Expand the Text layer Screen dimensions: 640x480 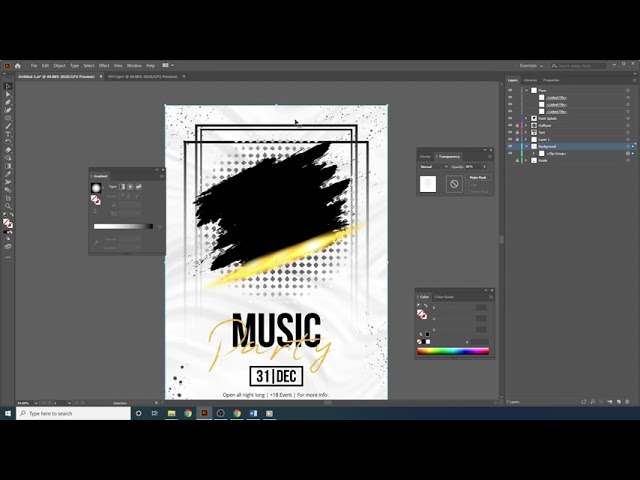point(526,132)
